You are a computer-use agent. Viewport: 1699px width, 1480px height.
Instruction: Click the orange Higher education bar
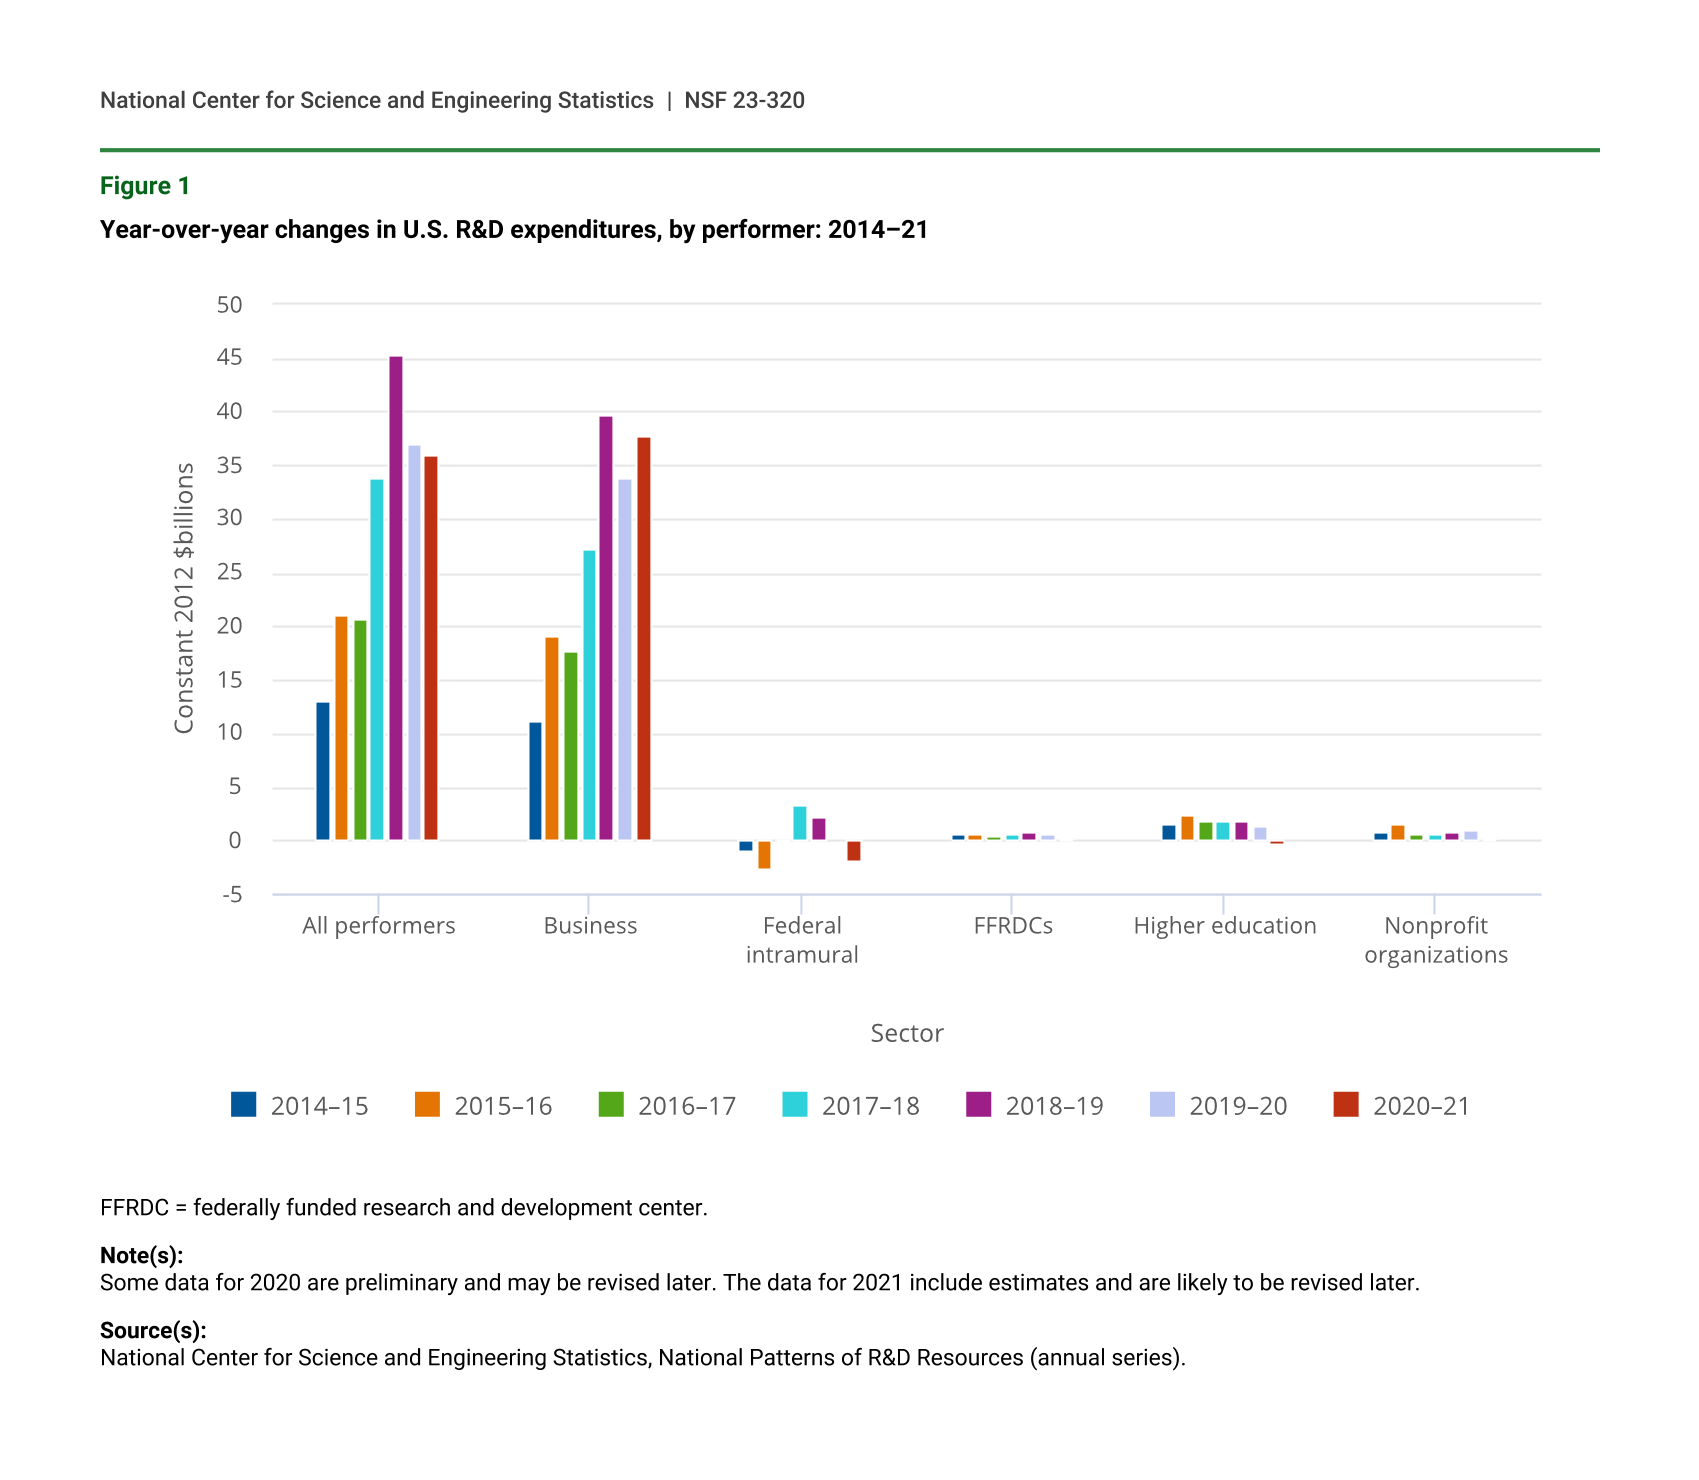1187,828
